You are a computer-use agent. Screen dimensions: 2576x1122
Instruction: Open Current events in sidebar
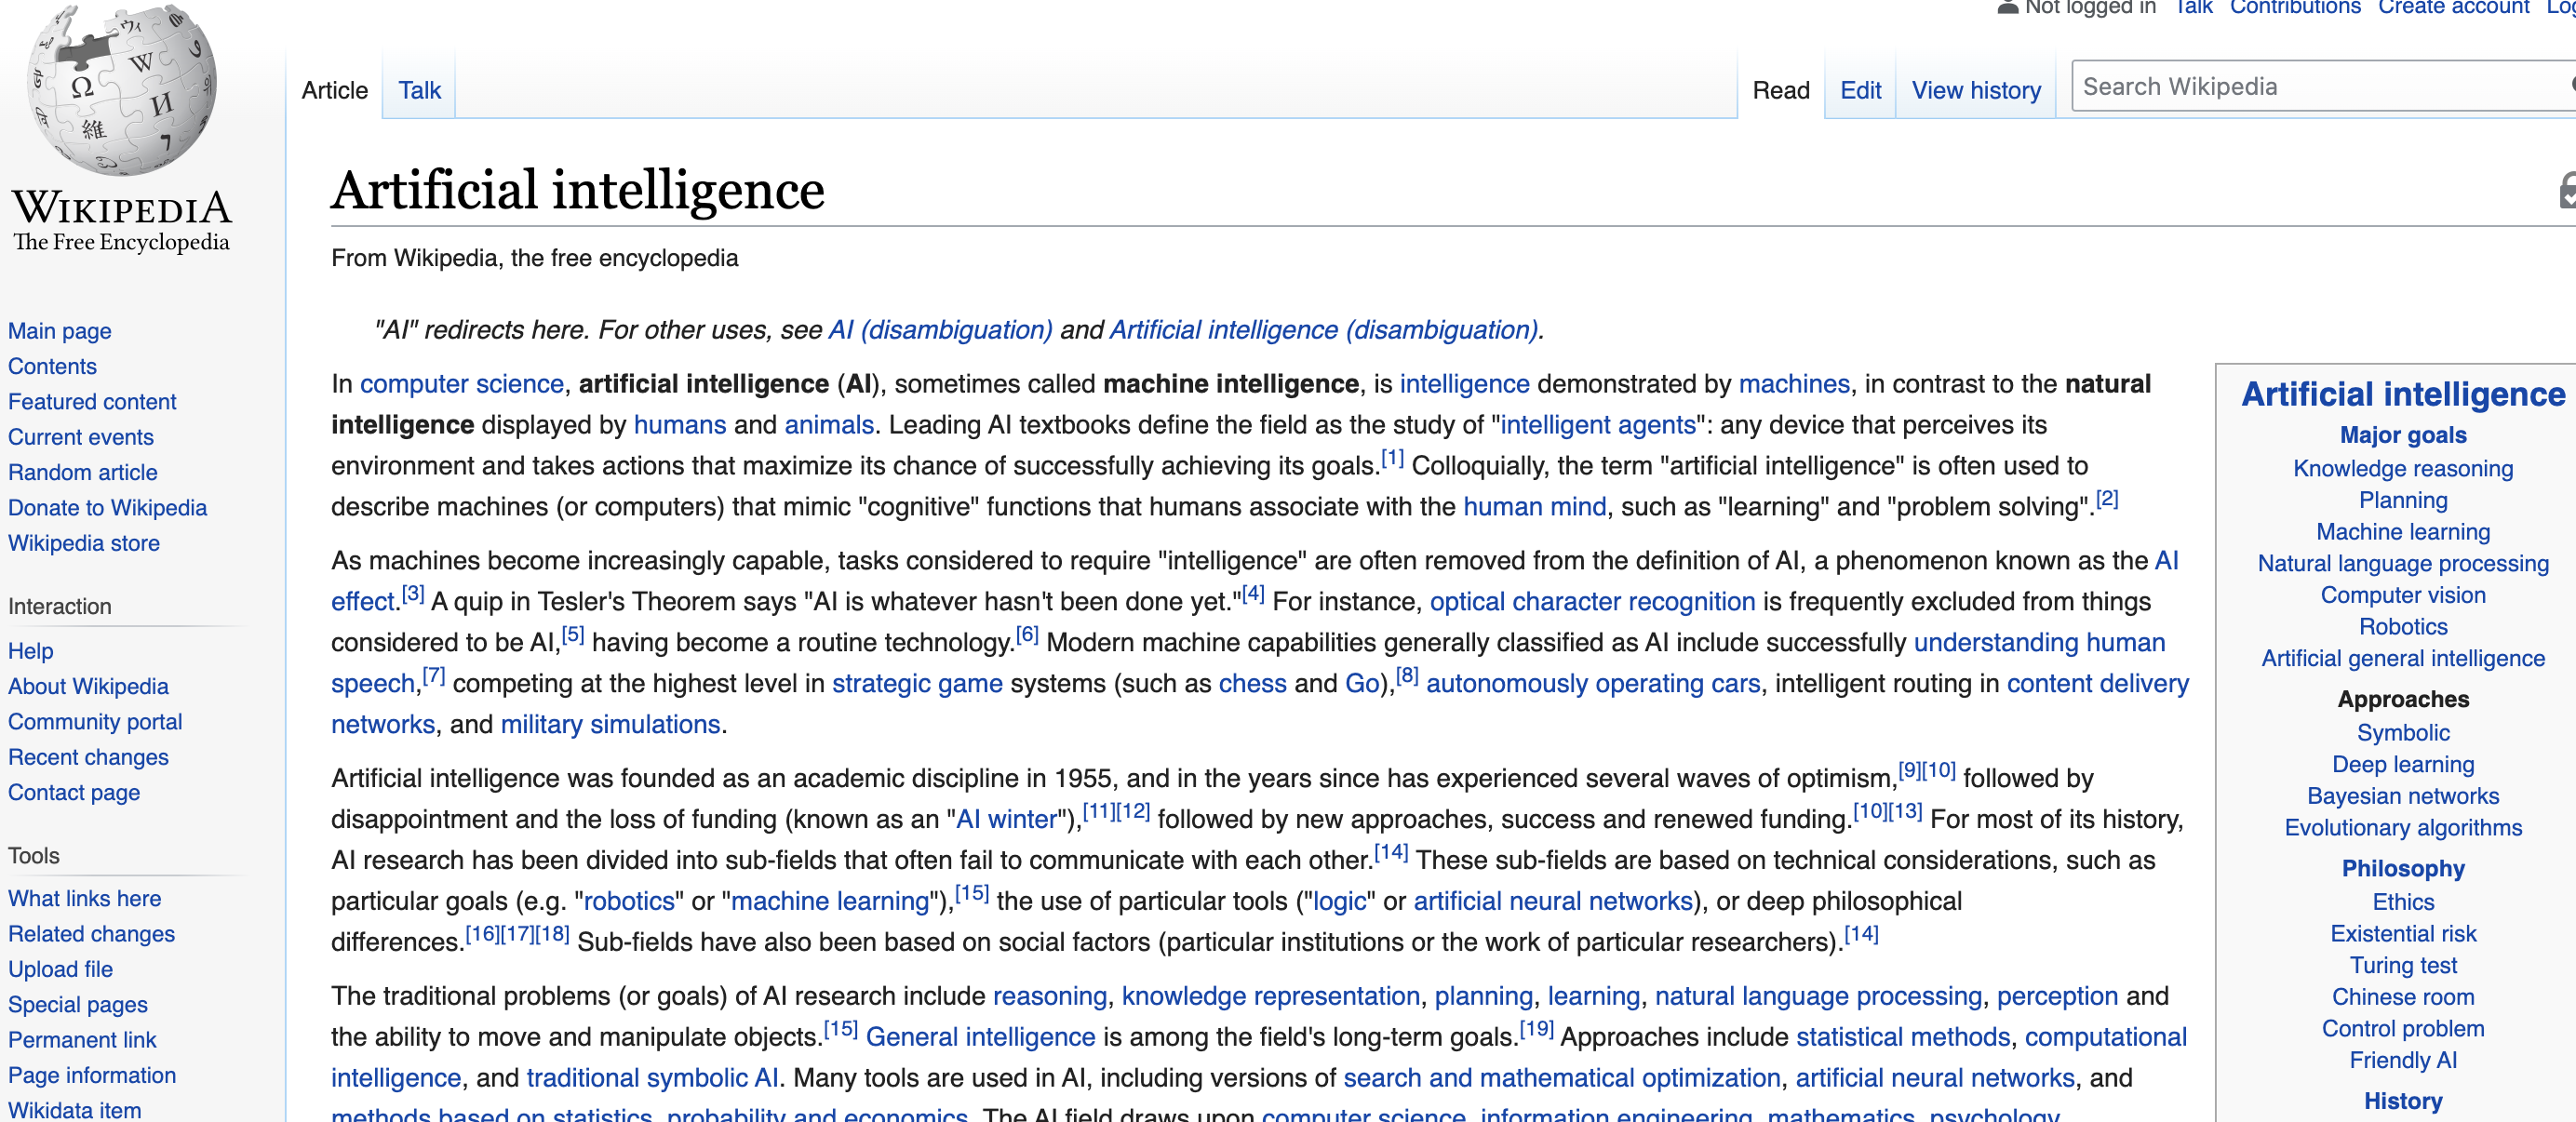pos(81,437)
